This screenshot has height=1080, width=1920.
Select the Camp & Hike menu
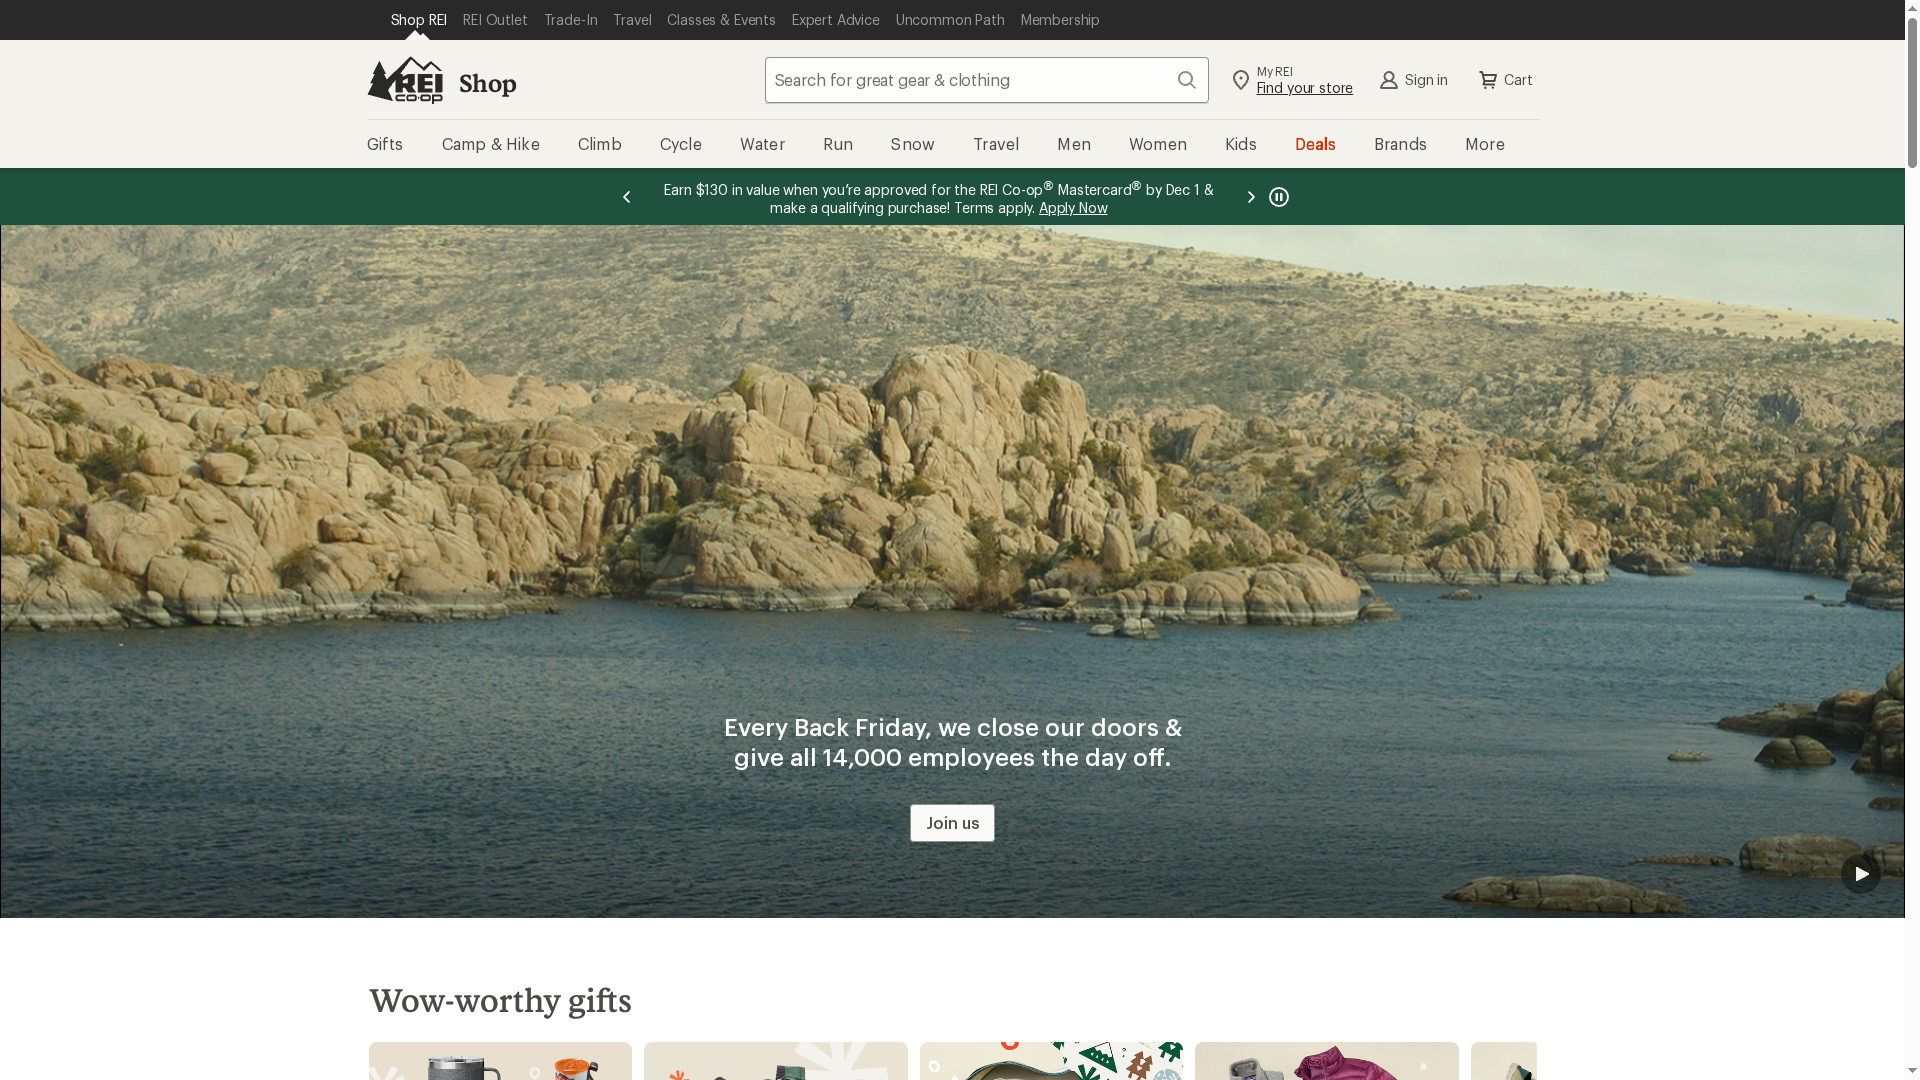click(x=490, y=144)
